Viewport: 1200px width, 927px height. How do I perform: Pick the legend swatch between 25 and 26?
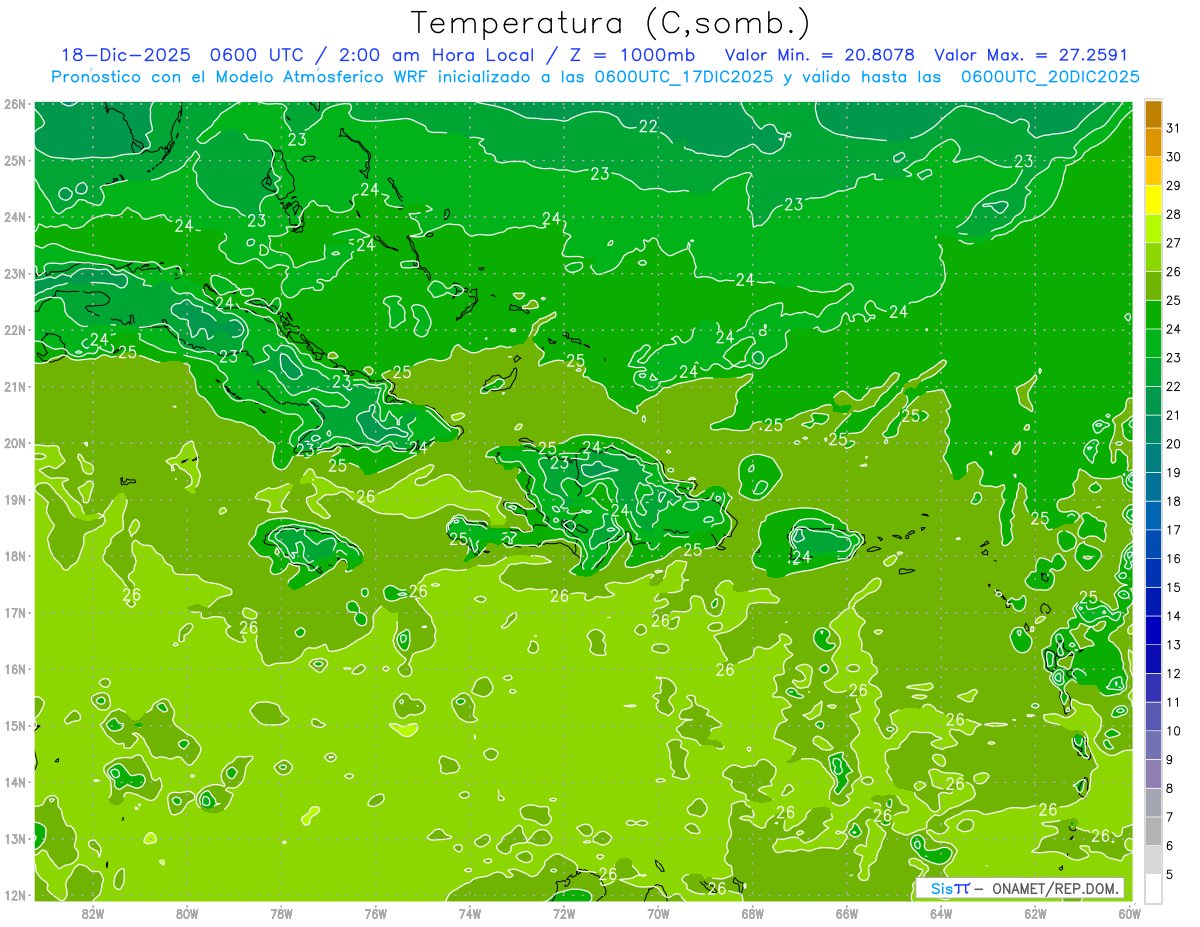[x=1153, y=285]
